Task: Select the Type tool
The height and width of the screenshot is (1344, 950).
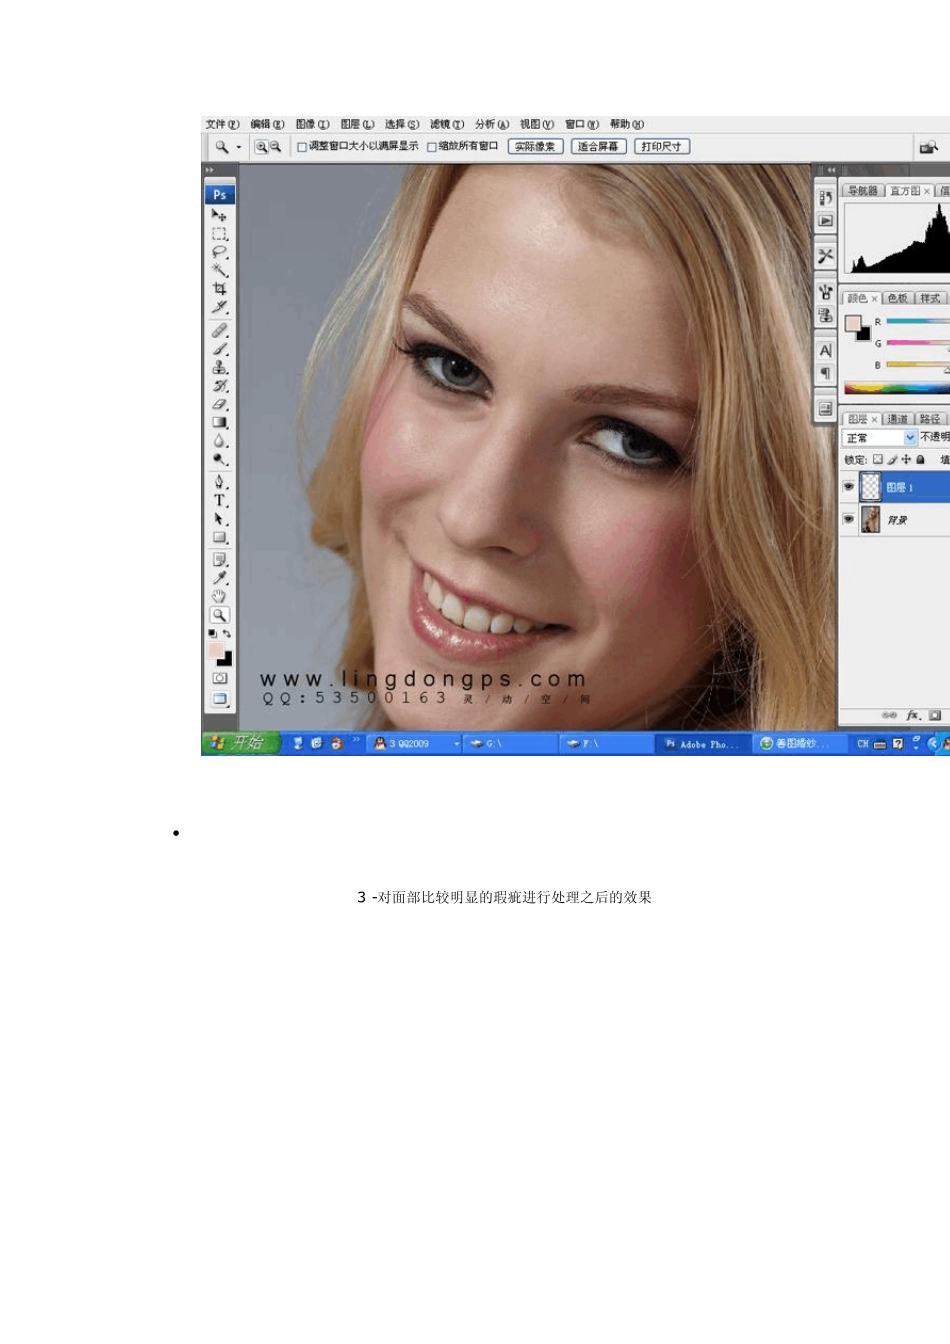Action: (x=219, y=500)
